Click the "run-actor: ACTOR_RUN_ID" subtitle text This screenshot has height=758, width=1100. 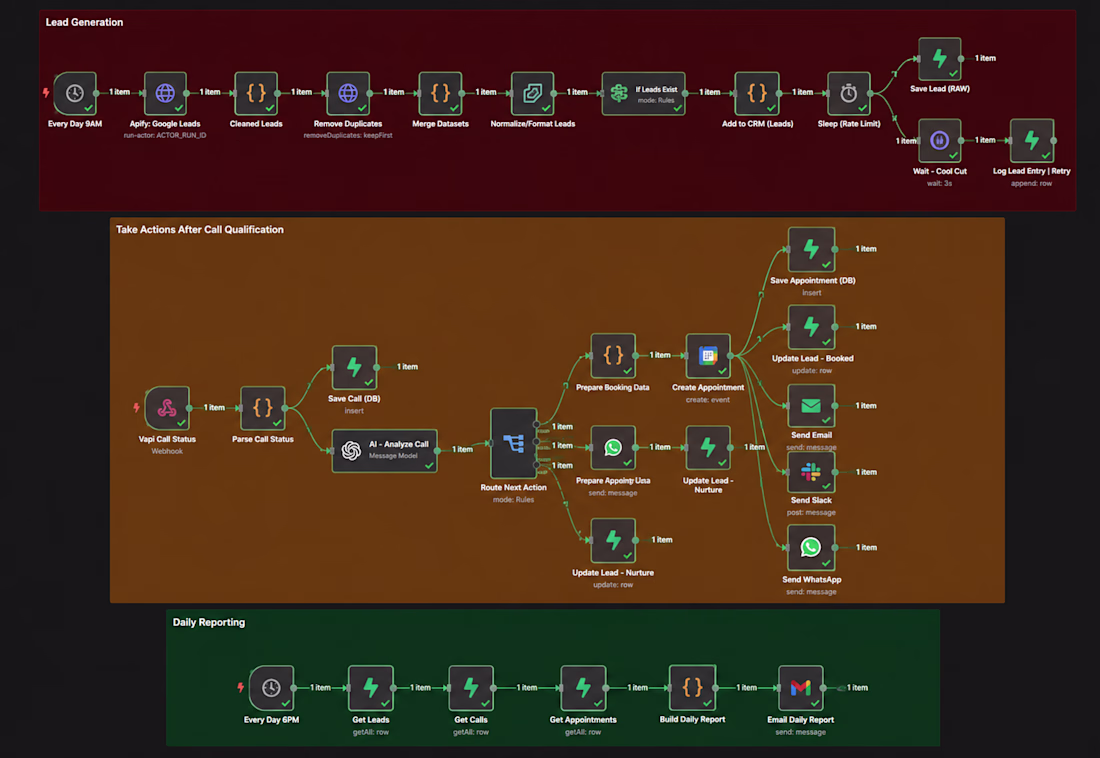[x=165, y=135]
